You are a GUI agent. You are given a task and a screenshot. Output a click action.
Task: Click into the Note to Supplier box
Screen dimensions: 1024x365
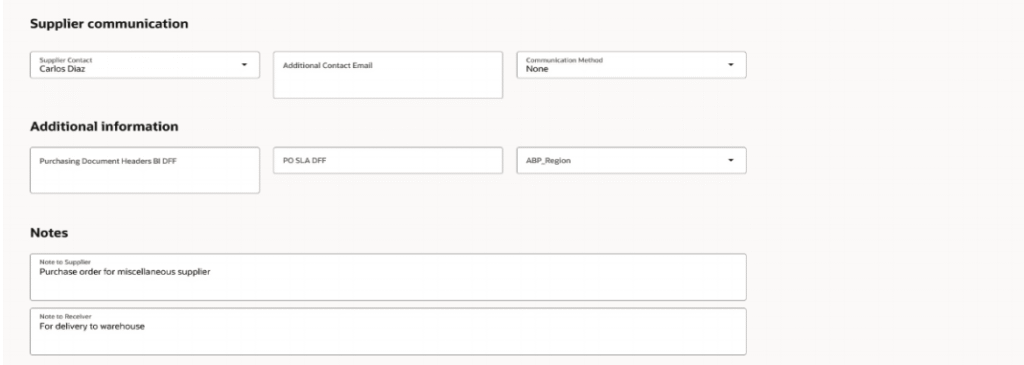point(388,277)
